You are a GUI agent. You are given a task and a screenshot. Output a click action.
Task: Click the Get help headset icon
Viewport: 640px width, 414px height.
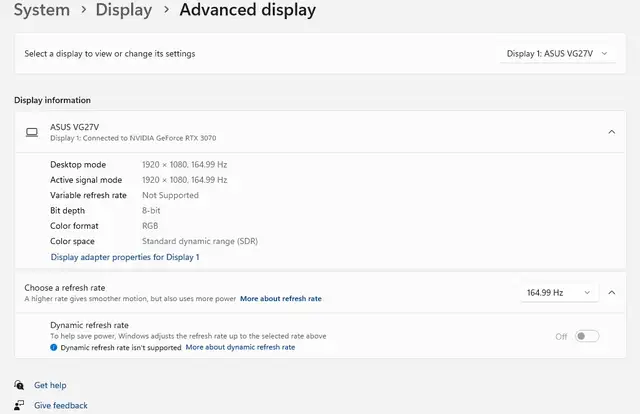tap(19, 385)
